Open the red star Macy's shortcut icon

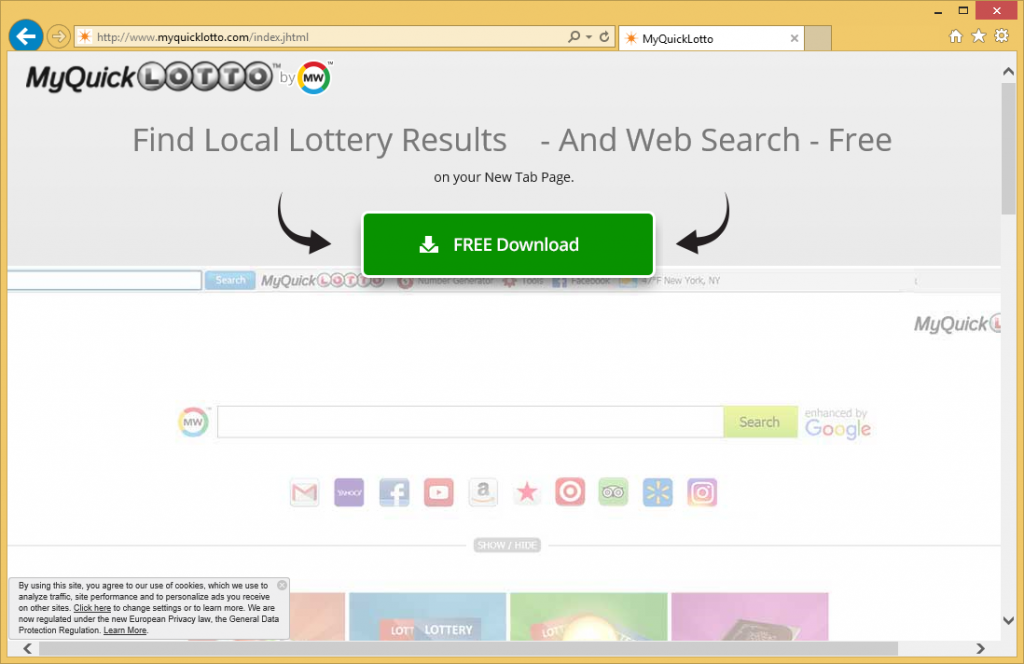click(527, 492)
